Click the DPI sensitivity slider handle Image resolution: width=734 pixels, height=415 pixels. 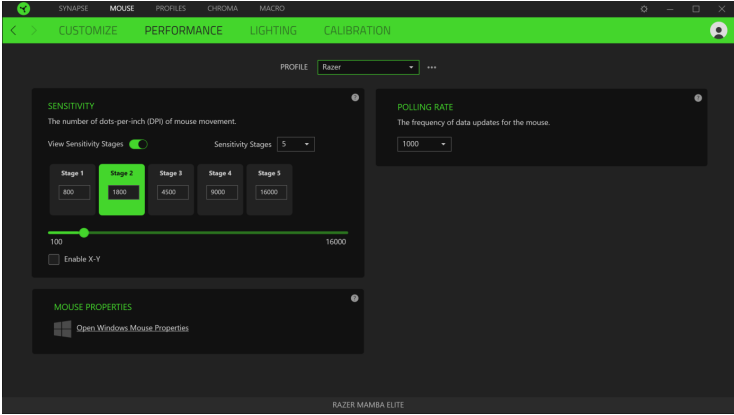coord(84,232)
